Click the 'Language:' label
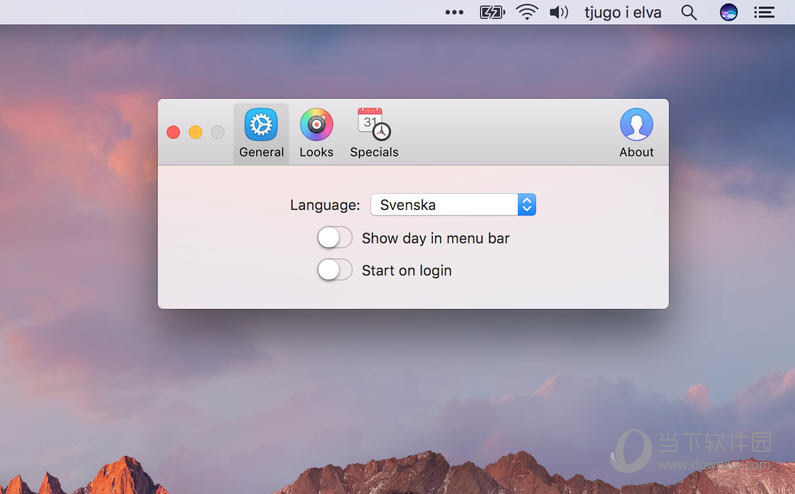Image resolution: width=795 pixels, height=494 pixels. pyautogui.click(x=325, y=205)
